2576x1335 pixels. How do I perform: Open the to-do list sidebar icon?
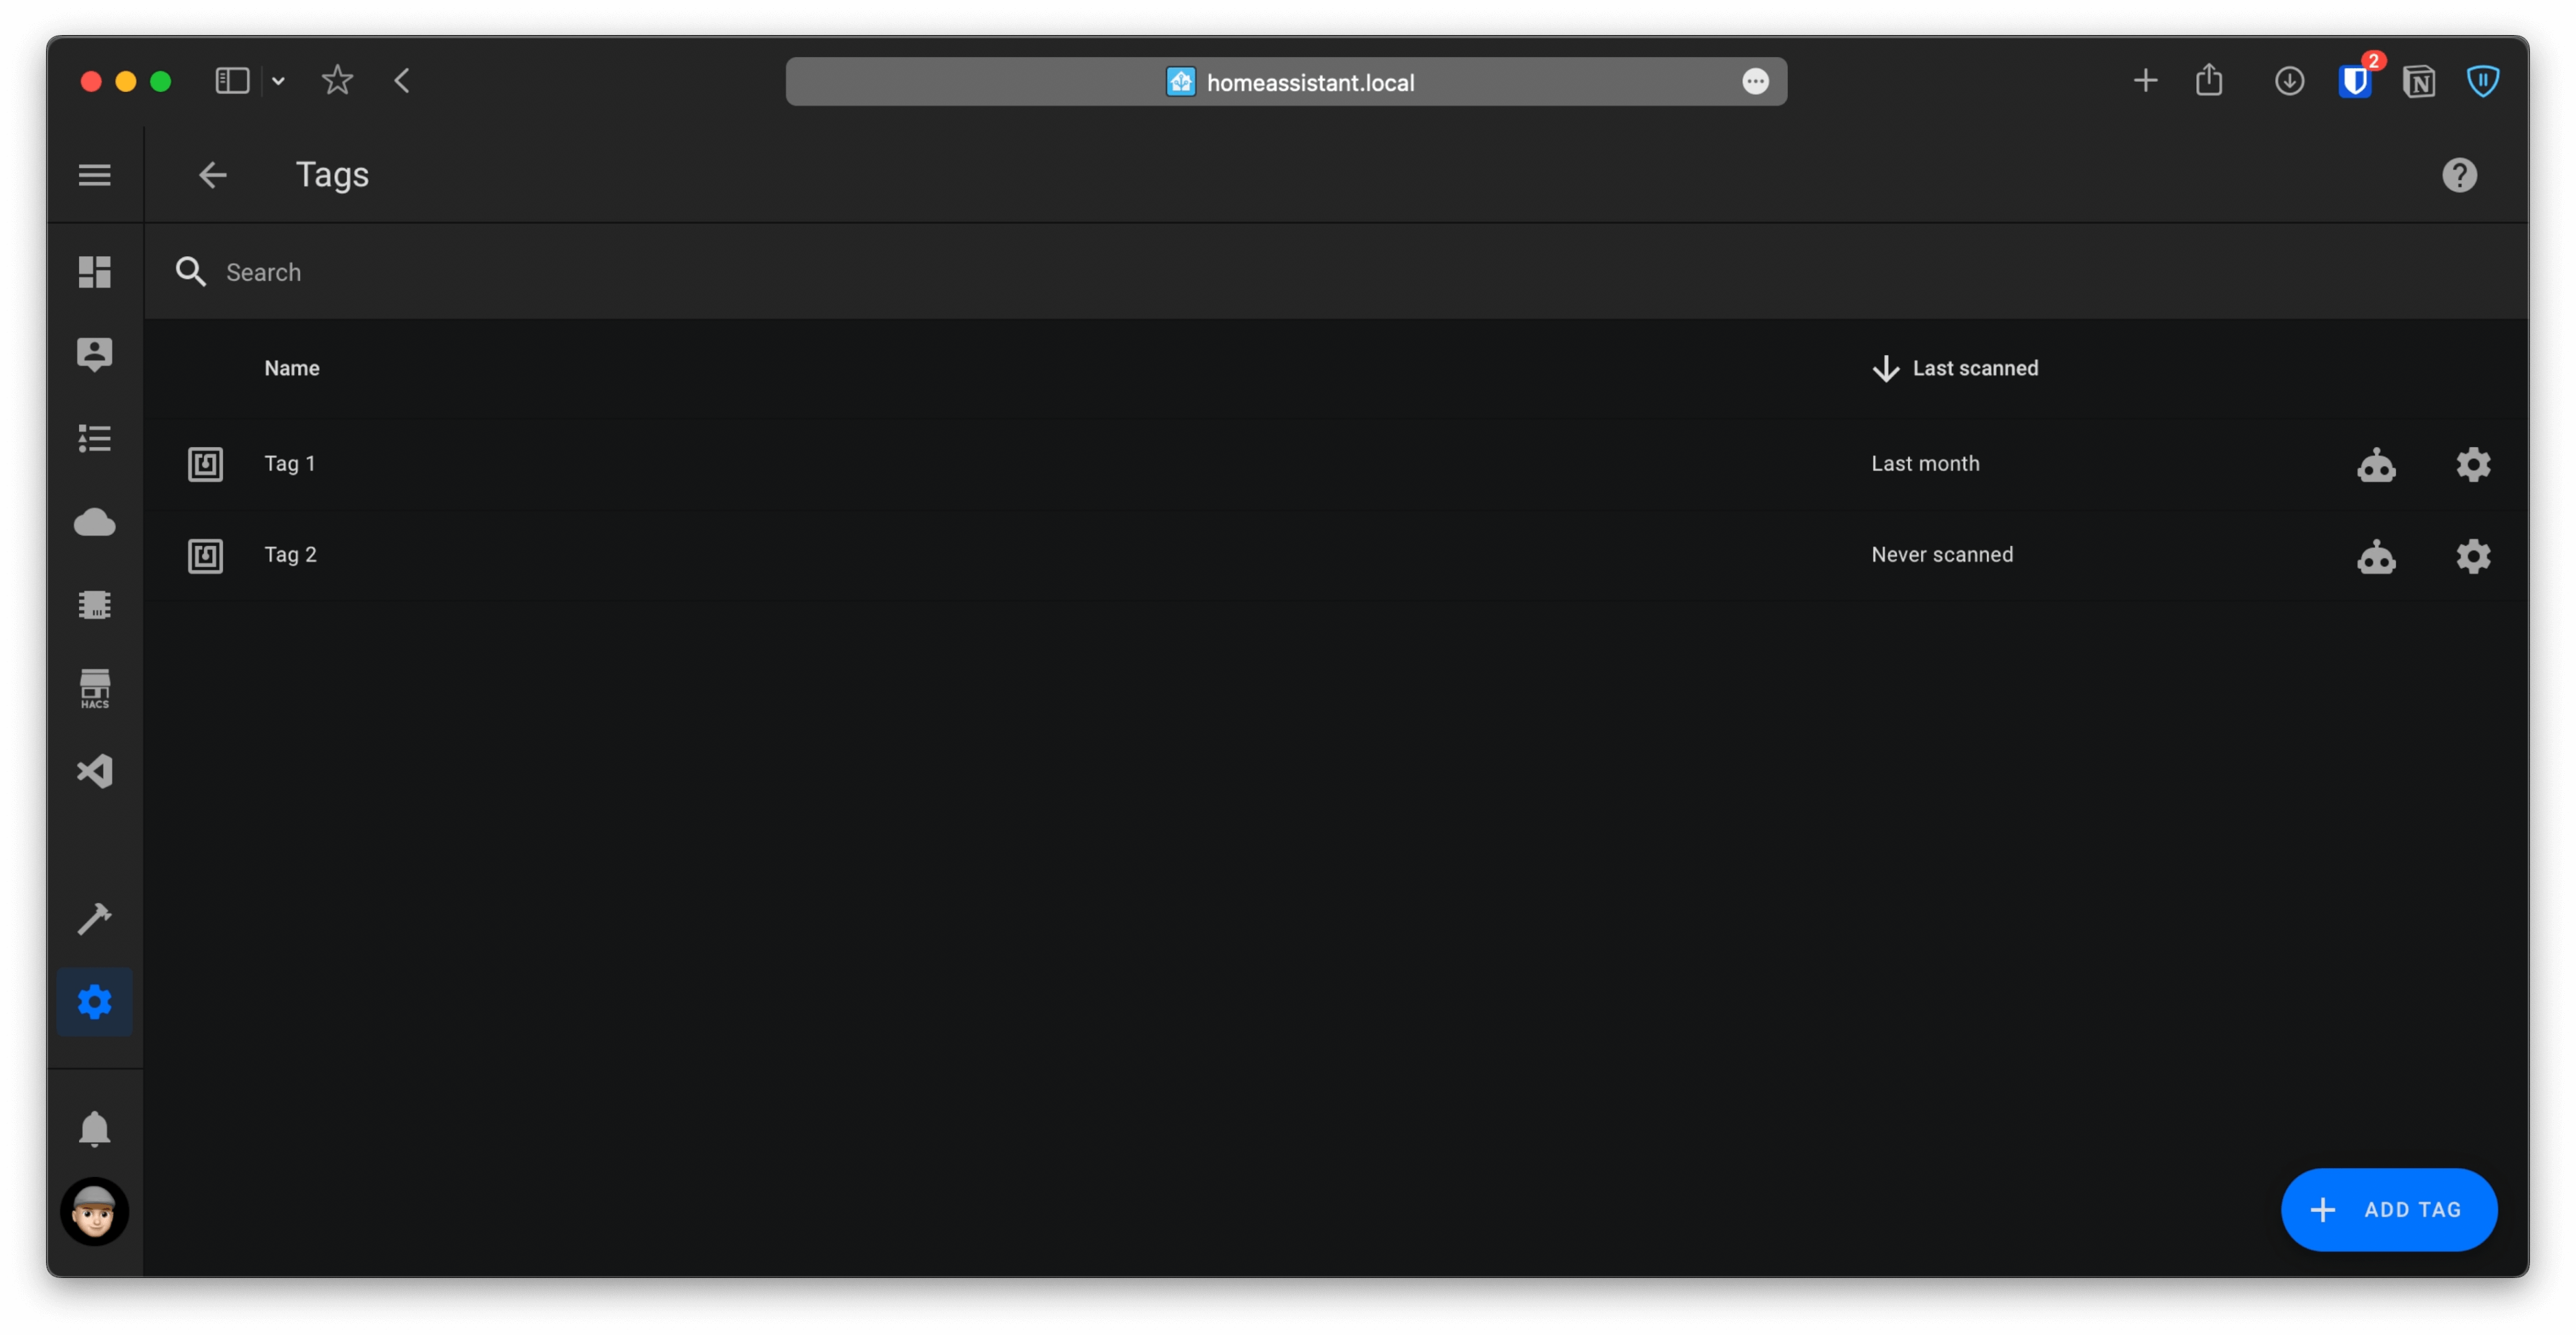click(95, 438)
